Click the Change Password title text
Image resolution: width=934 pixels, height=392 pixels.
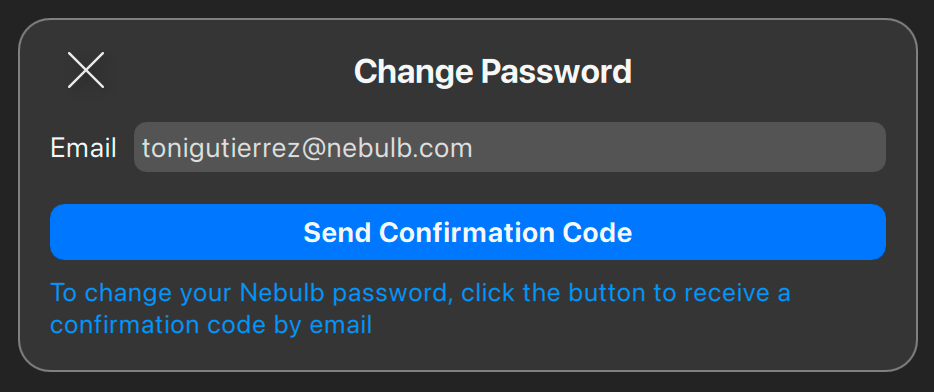point(493,71)
